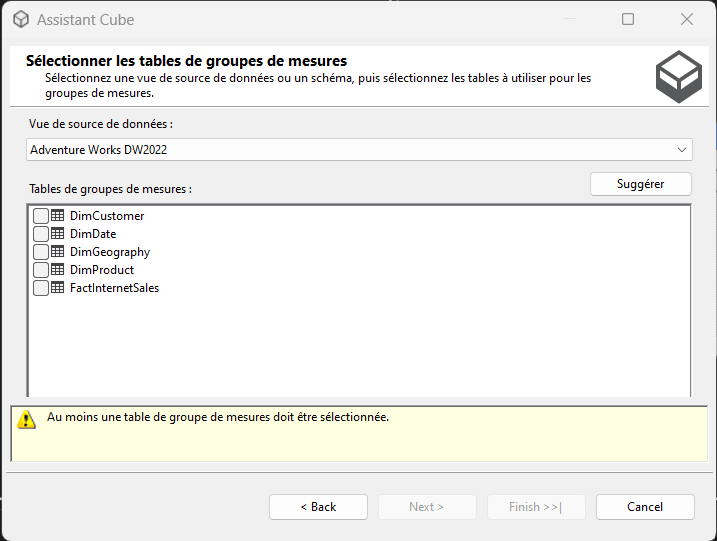Image resolution: width=717 pixels, height=541 pixels.
Task: Click the 'Au moins une table' warning message
Action: coord(218,417)
